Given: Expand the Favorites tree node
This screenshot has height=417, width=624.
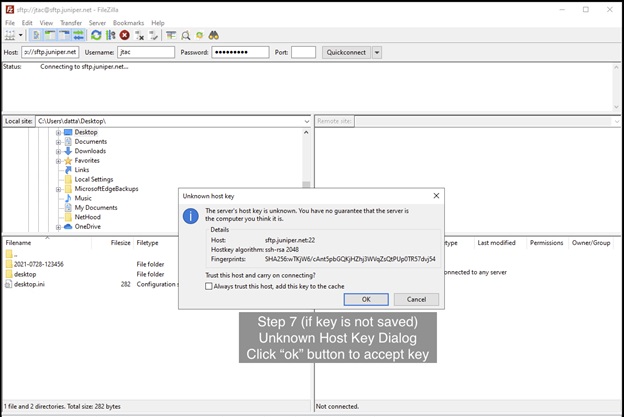Looking at the screenshot, I should point(58,161).
